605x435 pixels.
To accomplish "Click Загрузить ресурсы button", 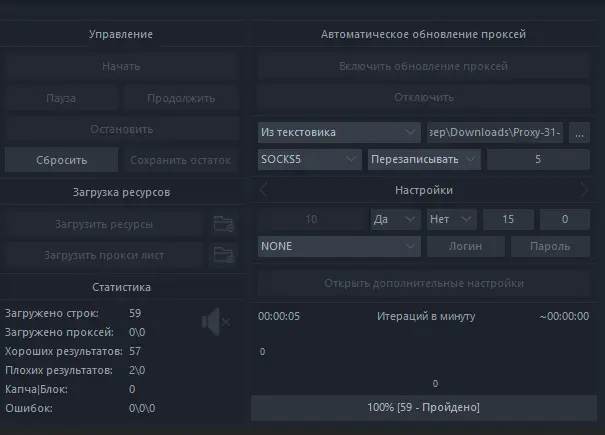I will click(x=104, y=224).
